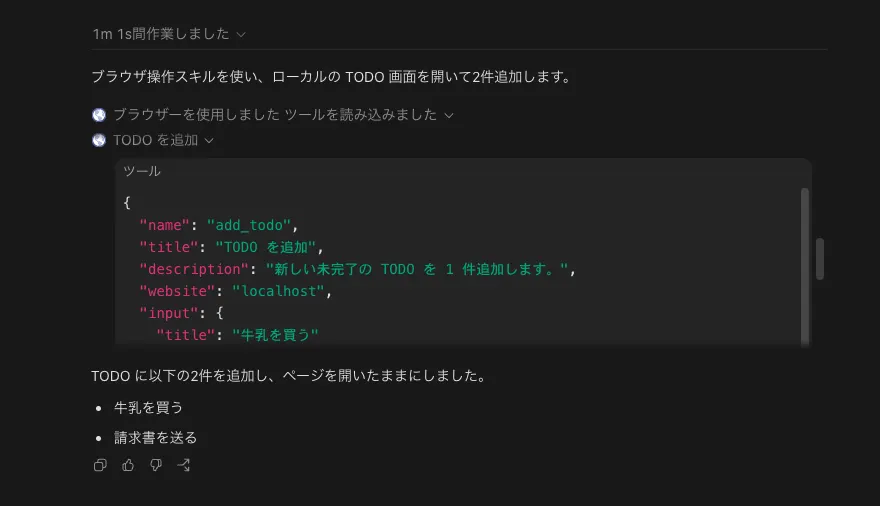Click the ツール header of the code panel
Image resolution: width=880 pixels, height=506 pixels.
pyautogui.click(x=142, y=171)
